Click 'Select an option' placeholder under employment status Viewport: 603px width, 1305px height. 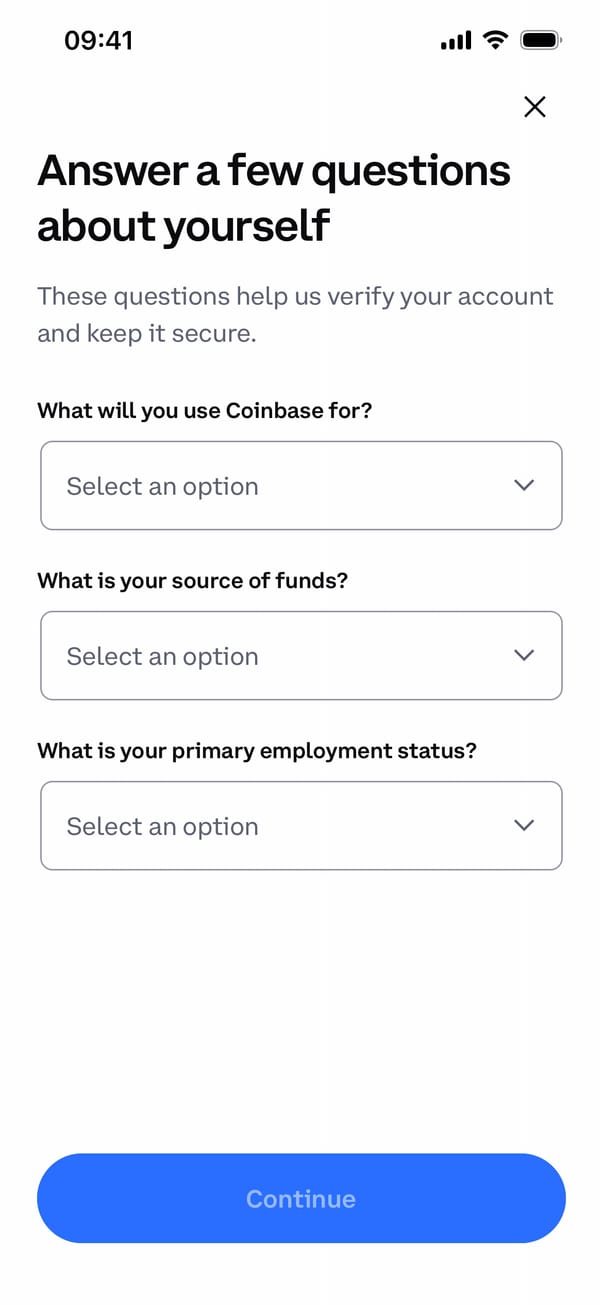(162, 826)
